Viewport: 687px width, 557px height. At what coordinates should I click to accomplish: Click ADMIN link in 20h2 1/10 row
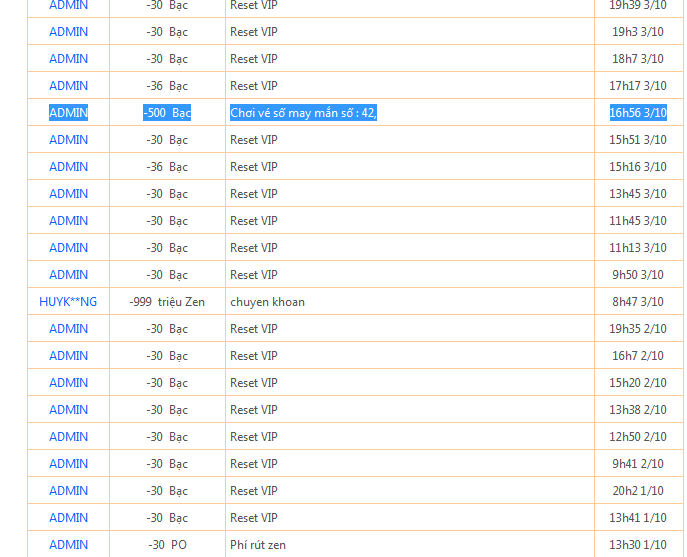[x=68, y=491]
